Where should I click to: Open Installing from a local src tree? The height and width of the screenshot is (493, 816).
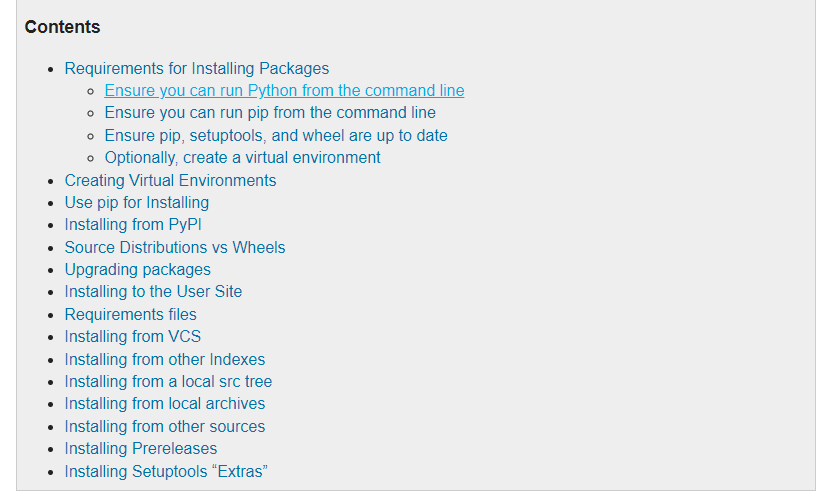click(168, 381)
